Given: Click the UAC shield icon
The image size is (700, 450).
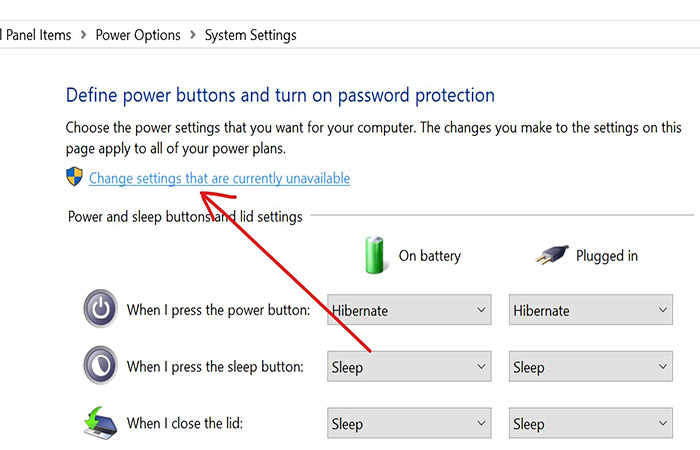Looking at the screenshot, I should 74,177.
